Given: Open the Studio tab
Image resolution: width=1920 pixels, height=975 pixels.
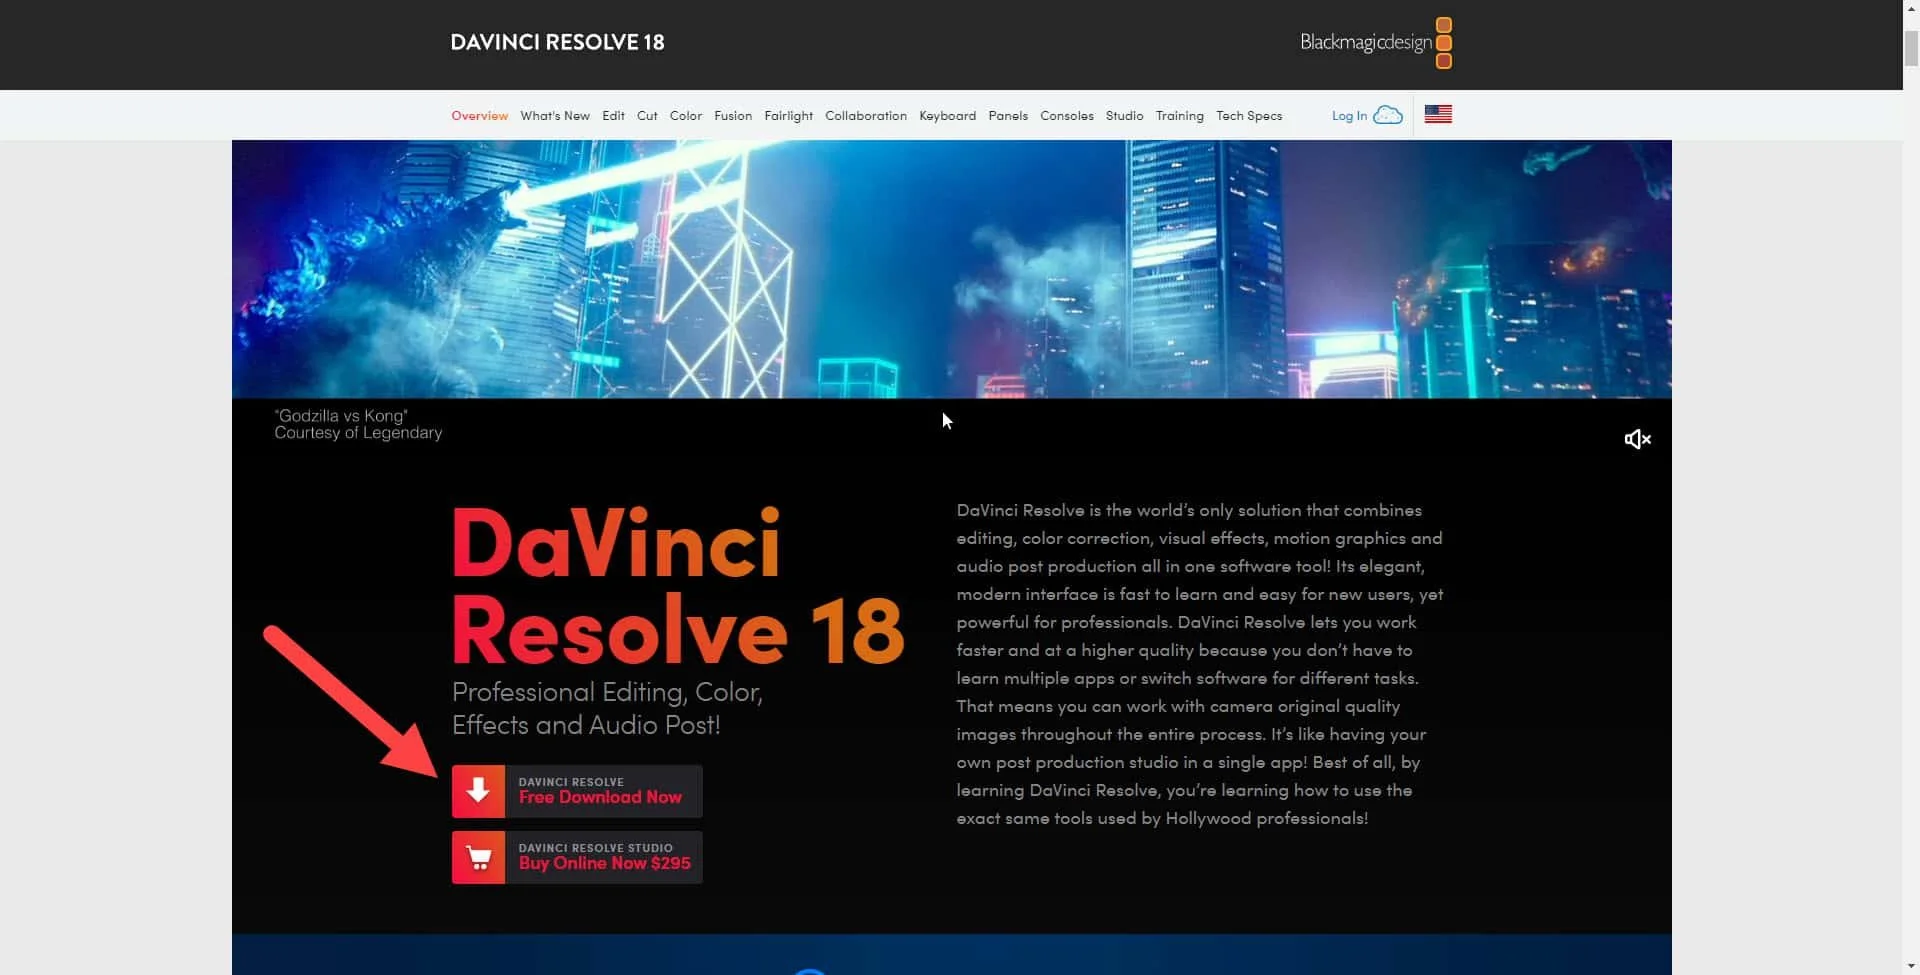Looking at the screenshot, I should tap(1124, 116).
